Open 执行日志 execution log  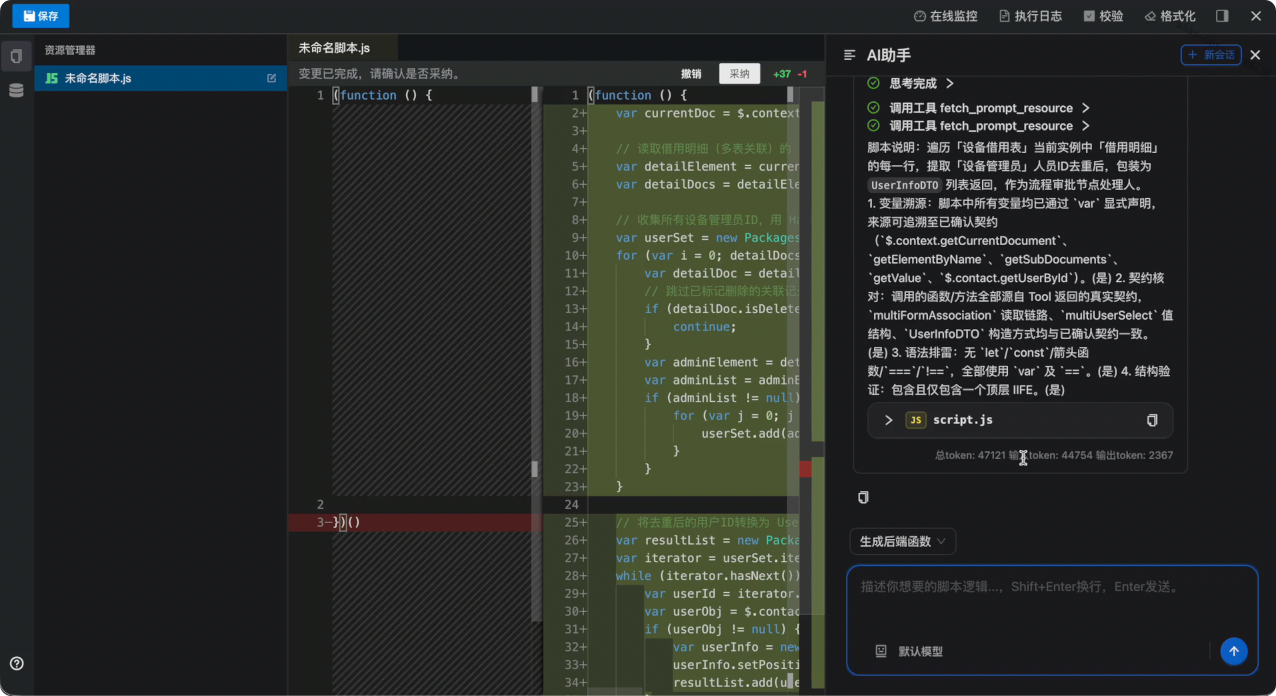click(1029, 16)
